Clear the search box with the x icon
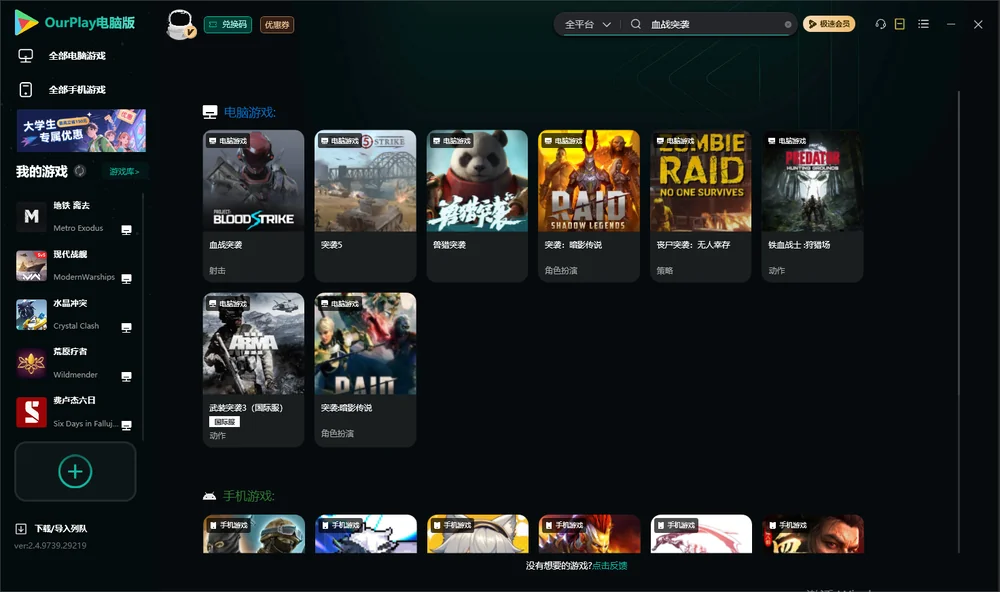The width and height of the screenshot is (1000, 592). coord(788,25)
